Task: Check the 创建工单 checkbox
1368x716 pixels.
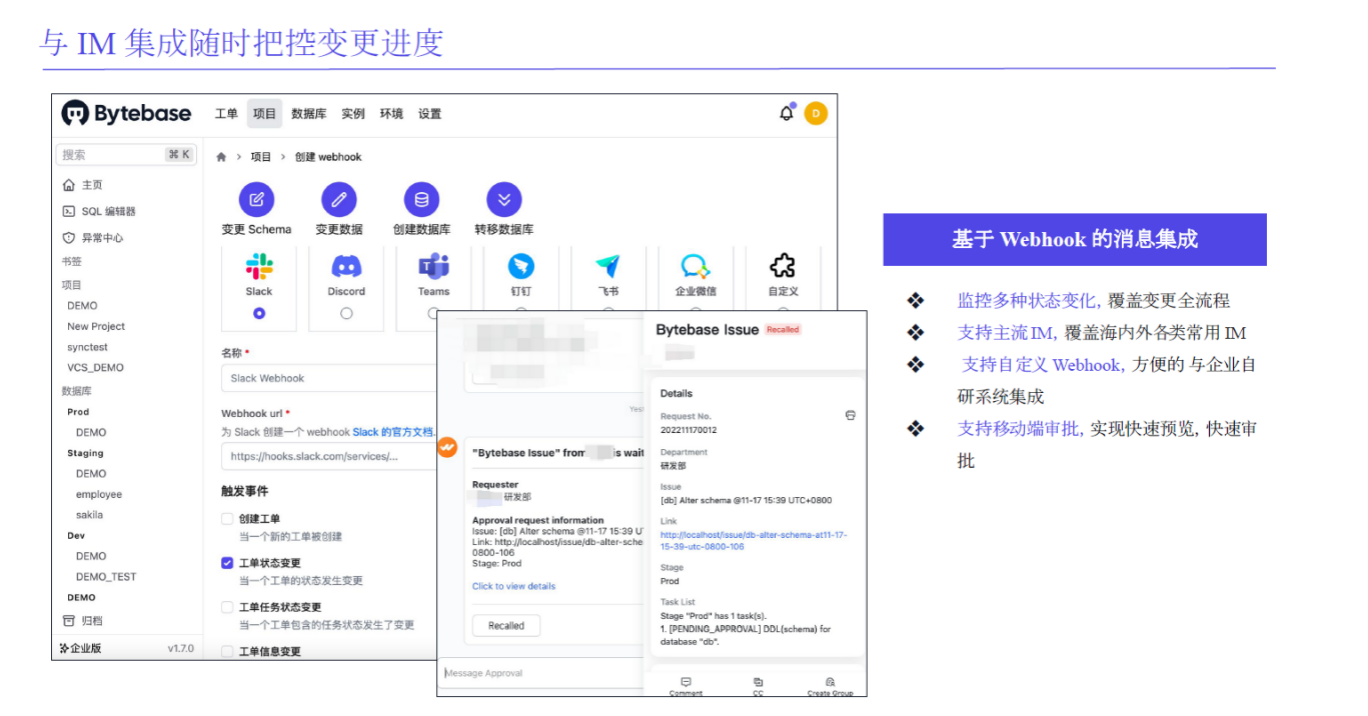Action: 227,519
